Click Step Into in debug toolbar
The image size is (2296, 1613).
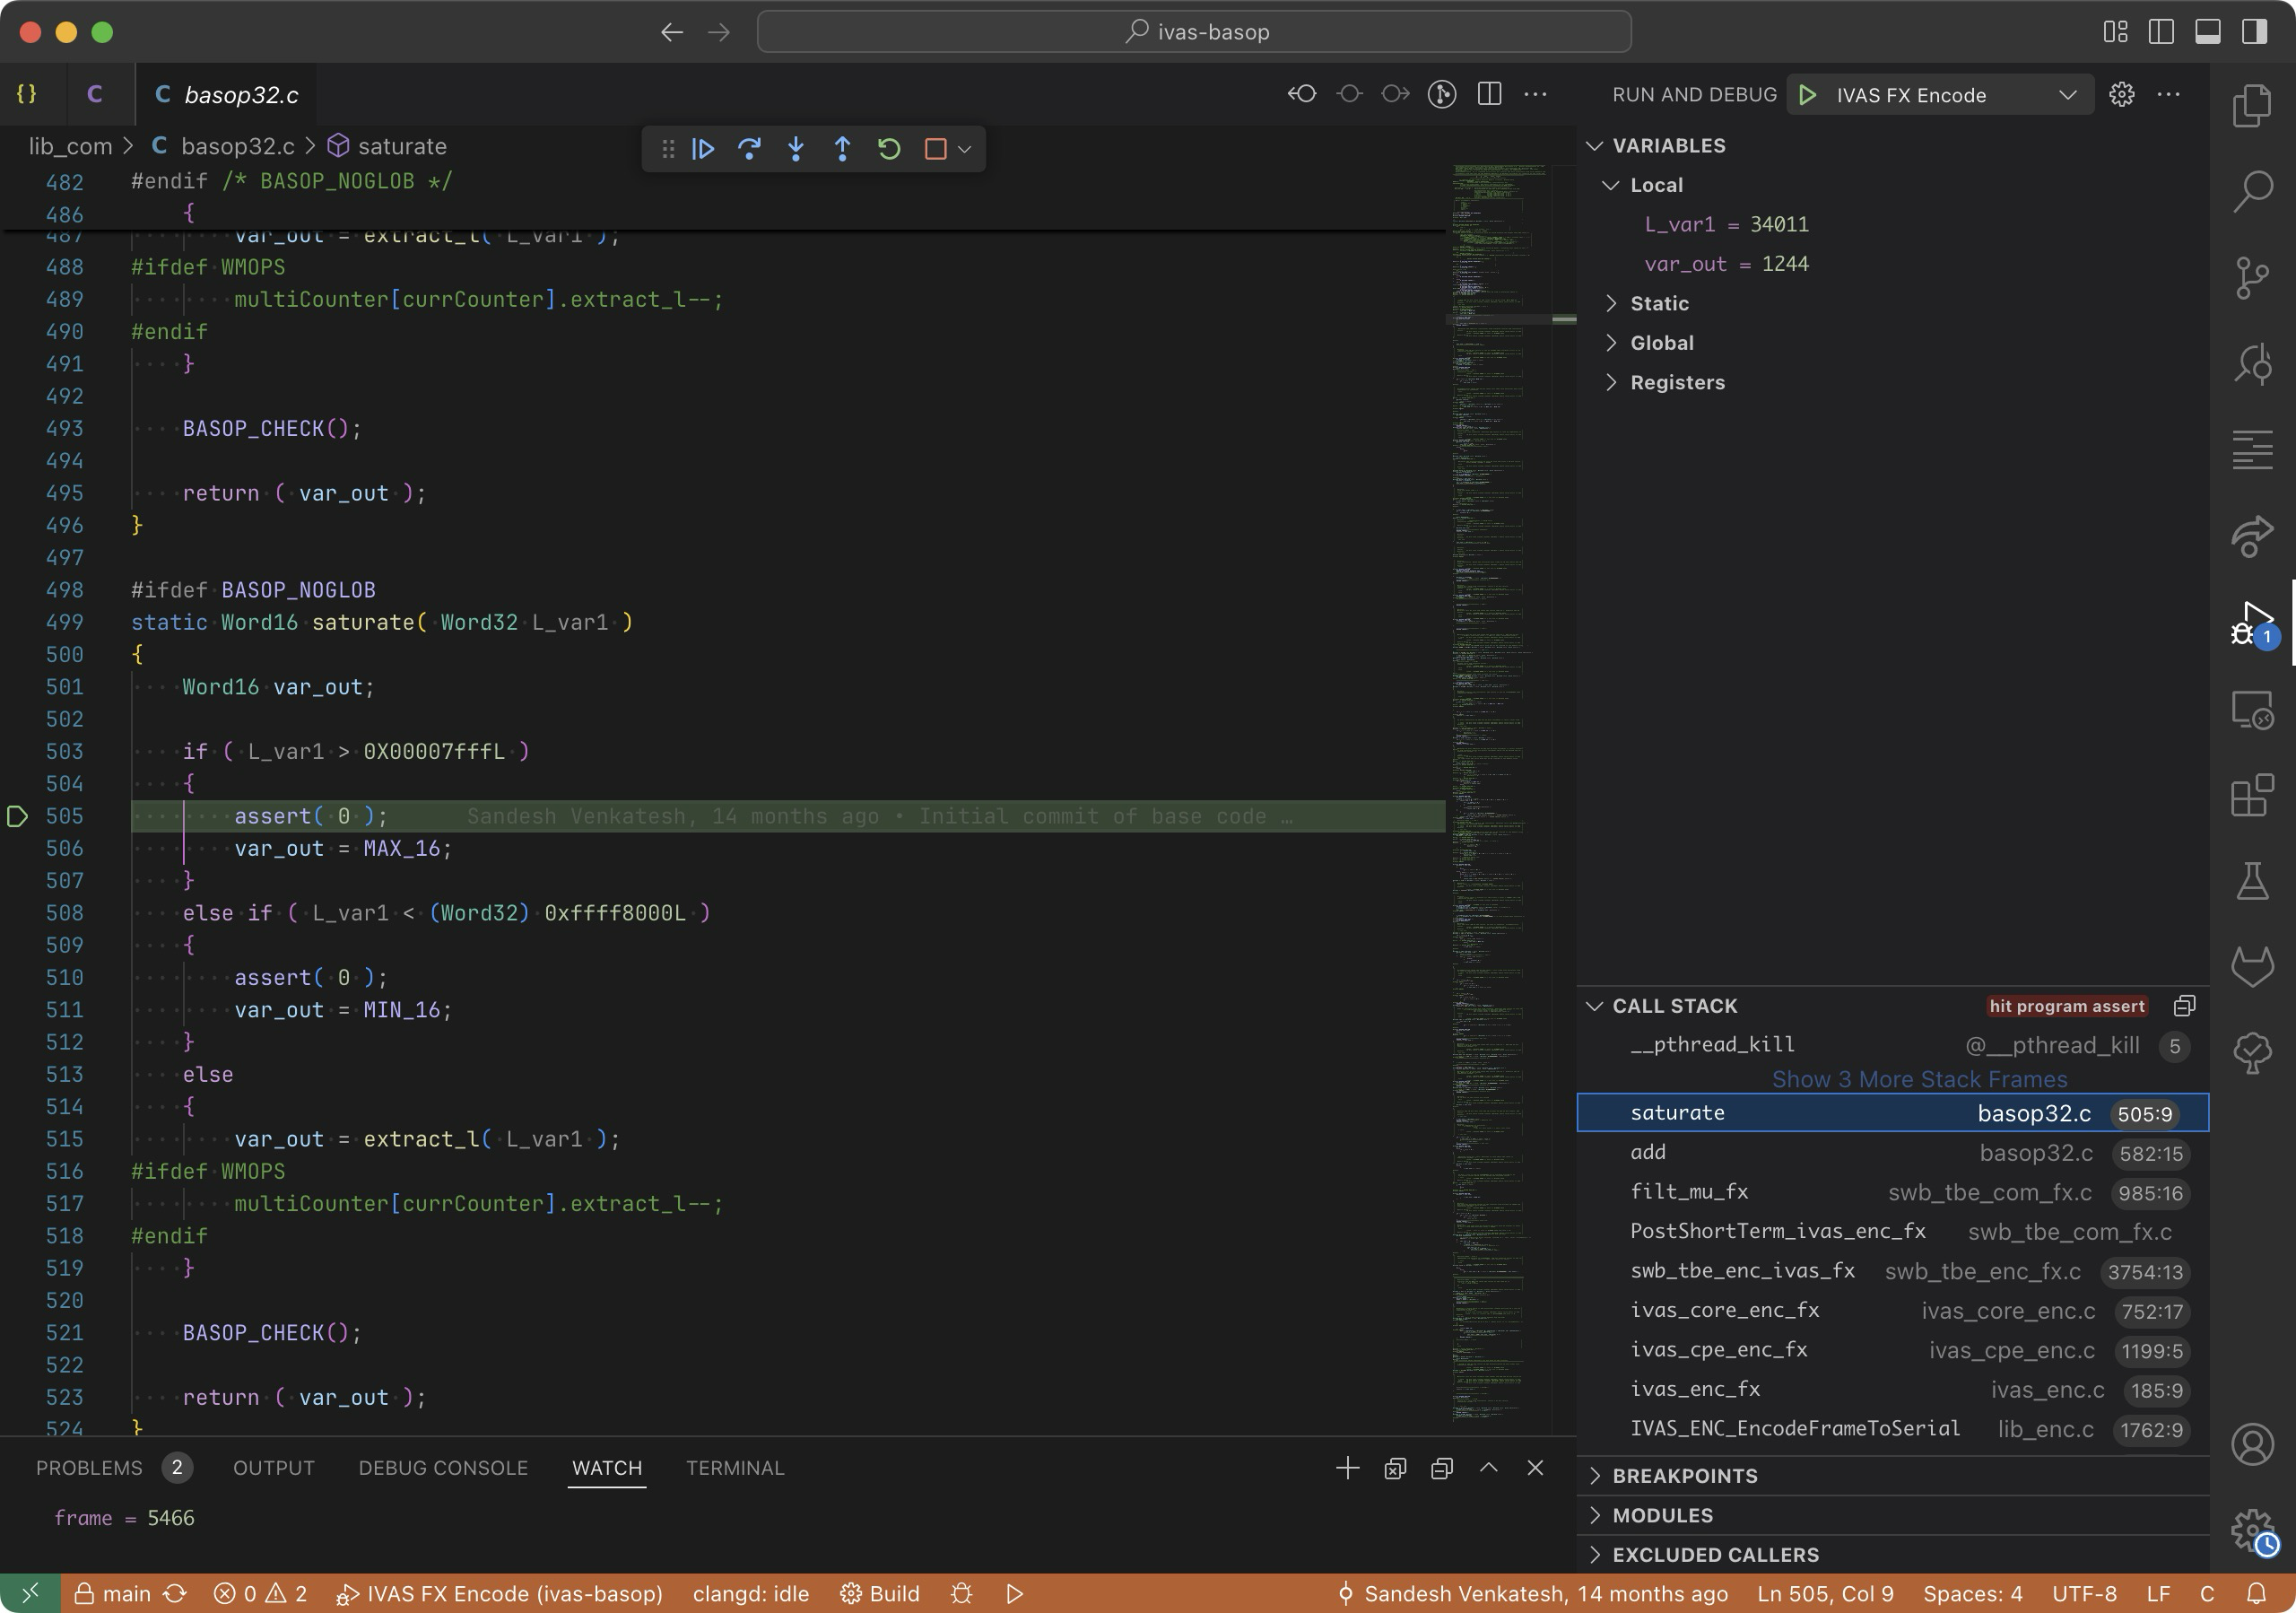(796, 149)
